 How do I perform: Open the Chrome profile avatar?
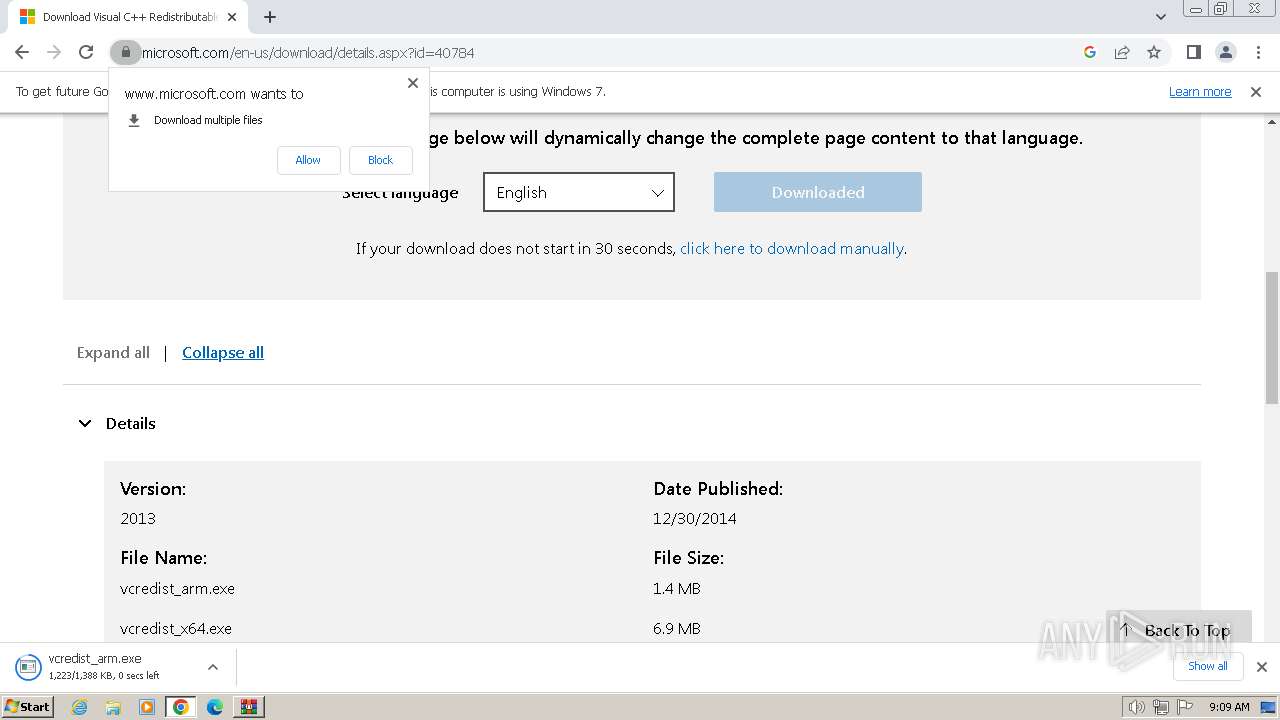coord(1225,52)
